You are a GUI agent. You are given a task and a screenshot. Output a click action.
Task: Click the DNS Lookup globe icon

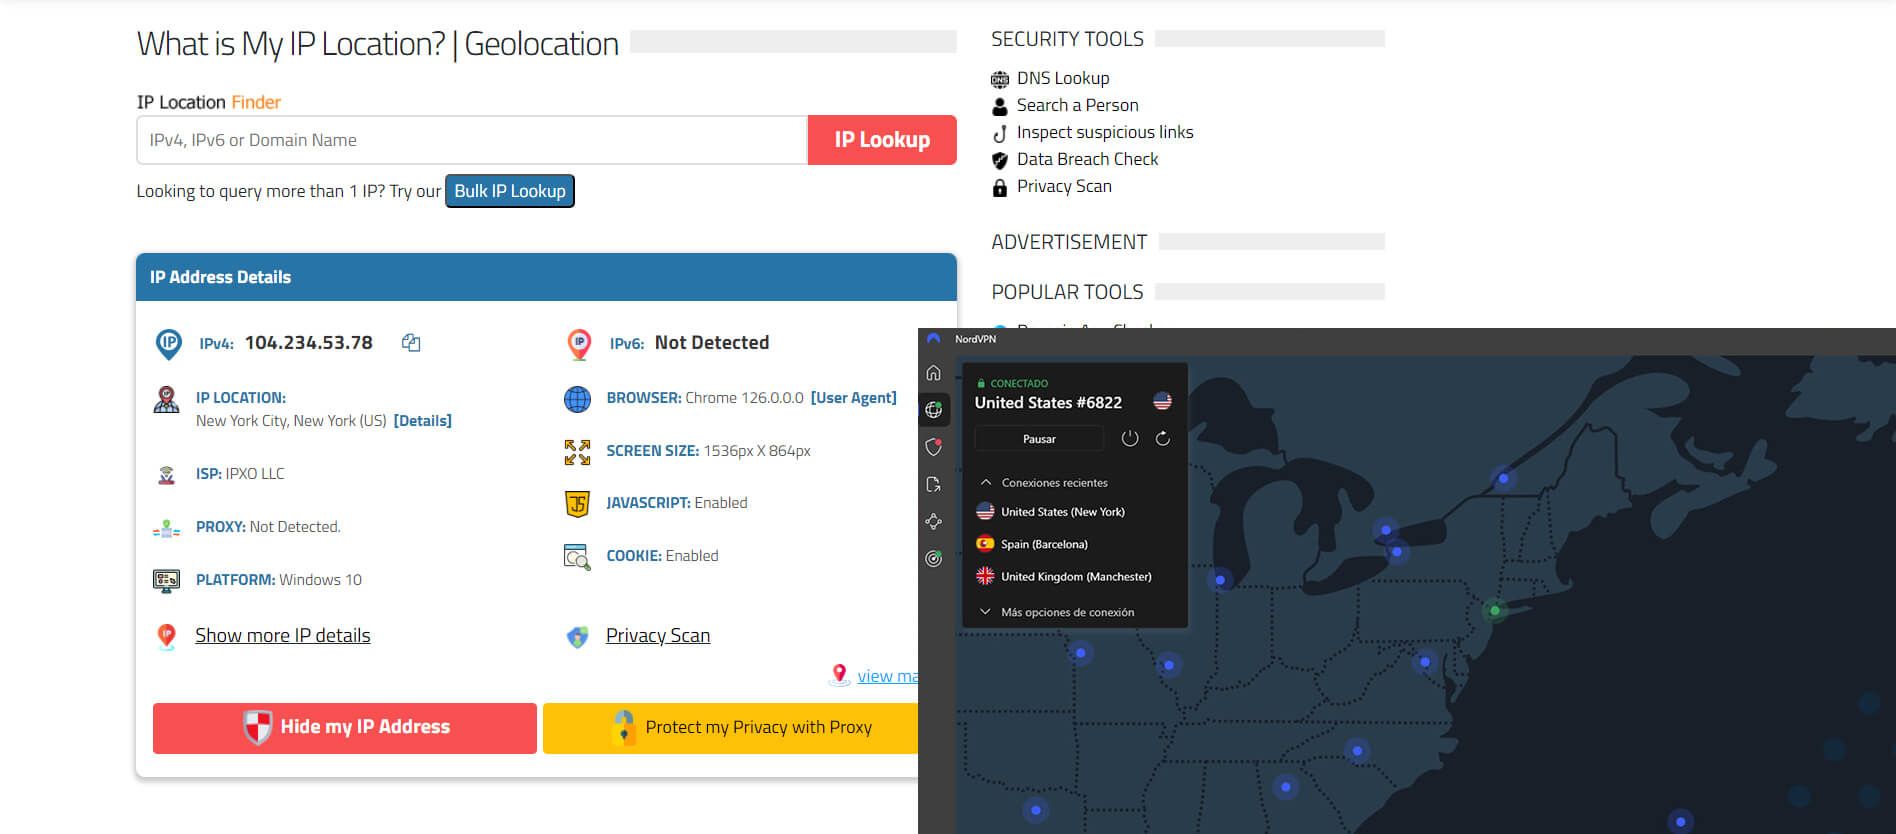point(999,79)
